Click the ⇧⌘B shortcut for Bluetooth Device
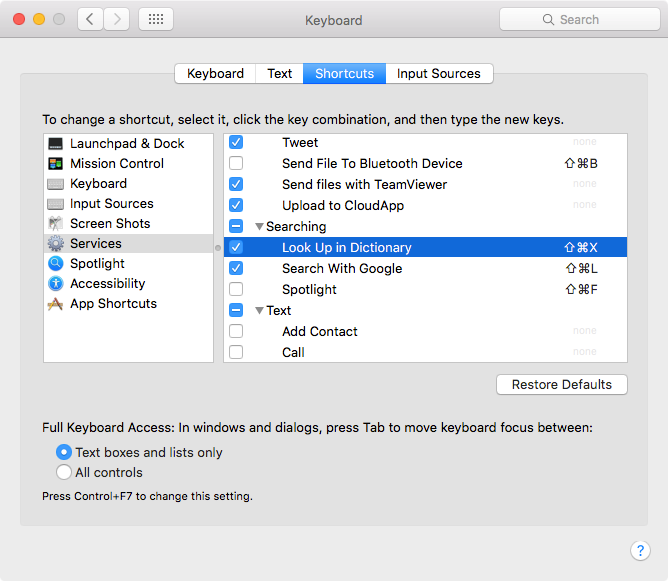 pyautogui.click(x=581, y=164)
